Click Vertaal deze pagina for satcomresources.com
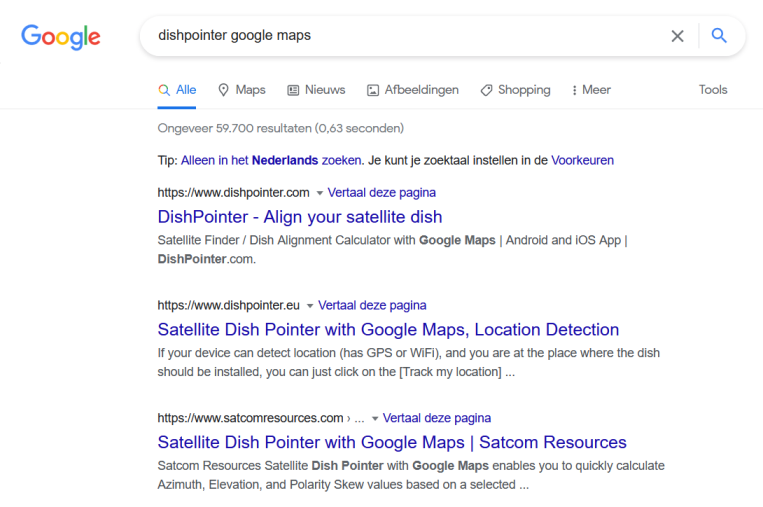This screenshot has width=763, height=507. point(436,418)
